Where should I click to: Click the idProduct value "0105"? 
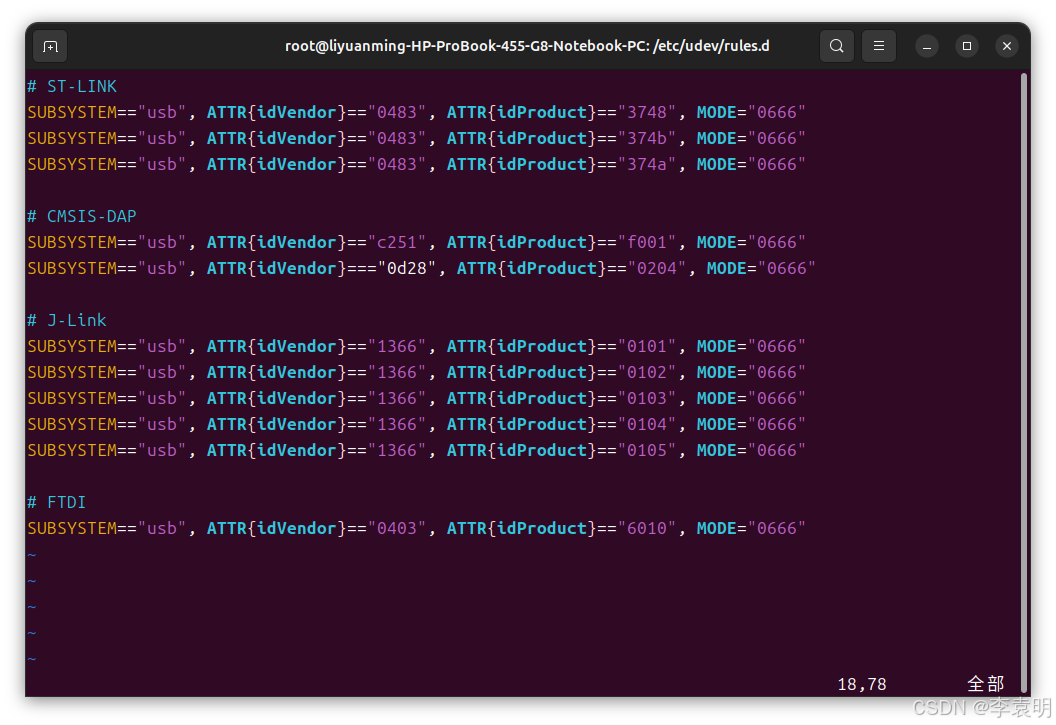tap(647, 450)
